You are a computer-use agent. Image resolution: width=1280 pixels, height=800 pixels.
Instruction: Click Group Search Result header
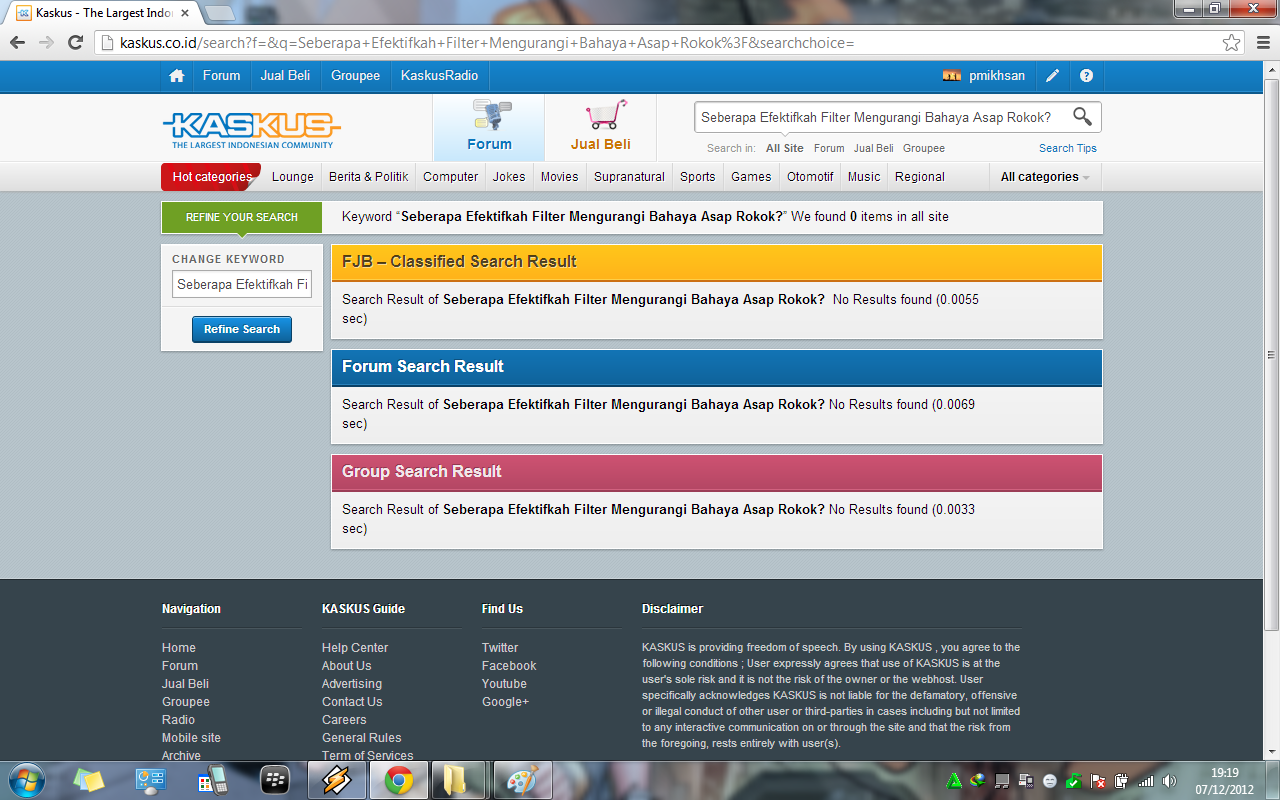point(717,472)
